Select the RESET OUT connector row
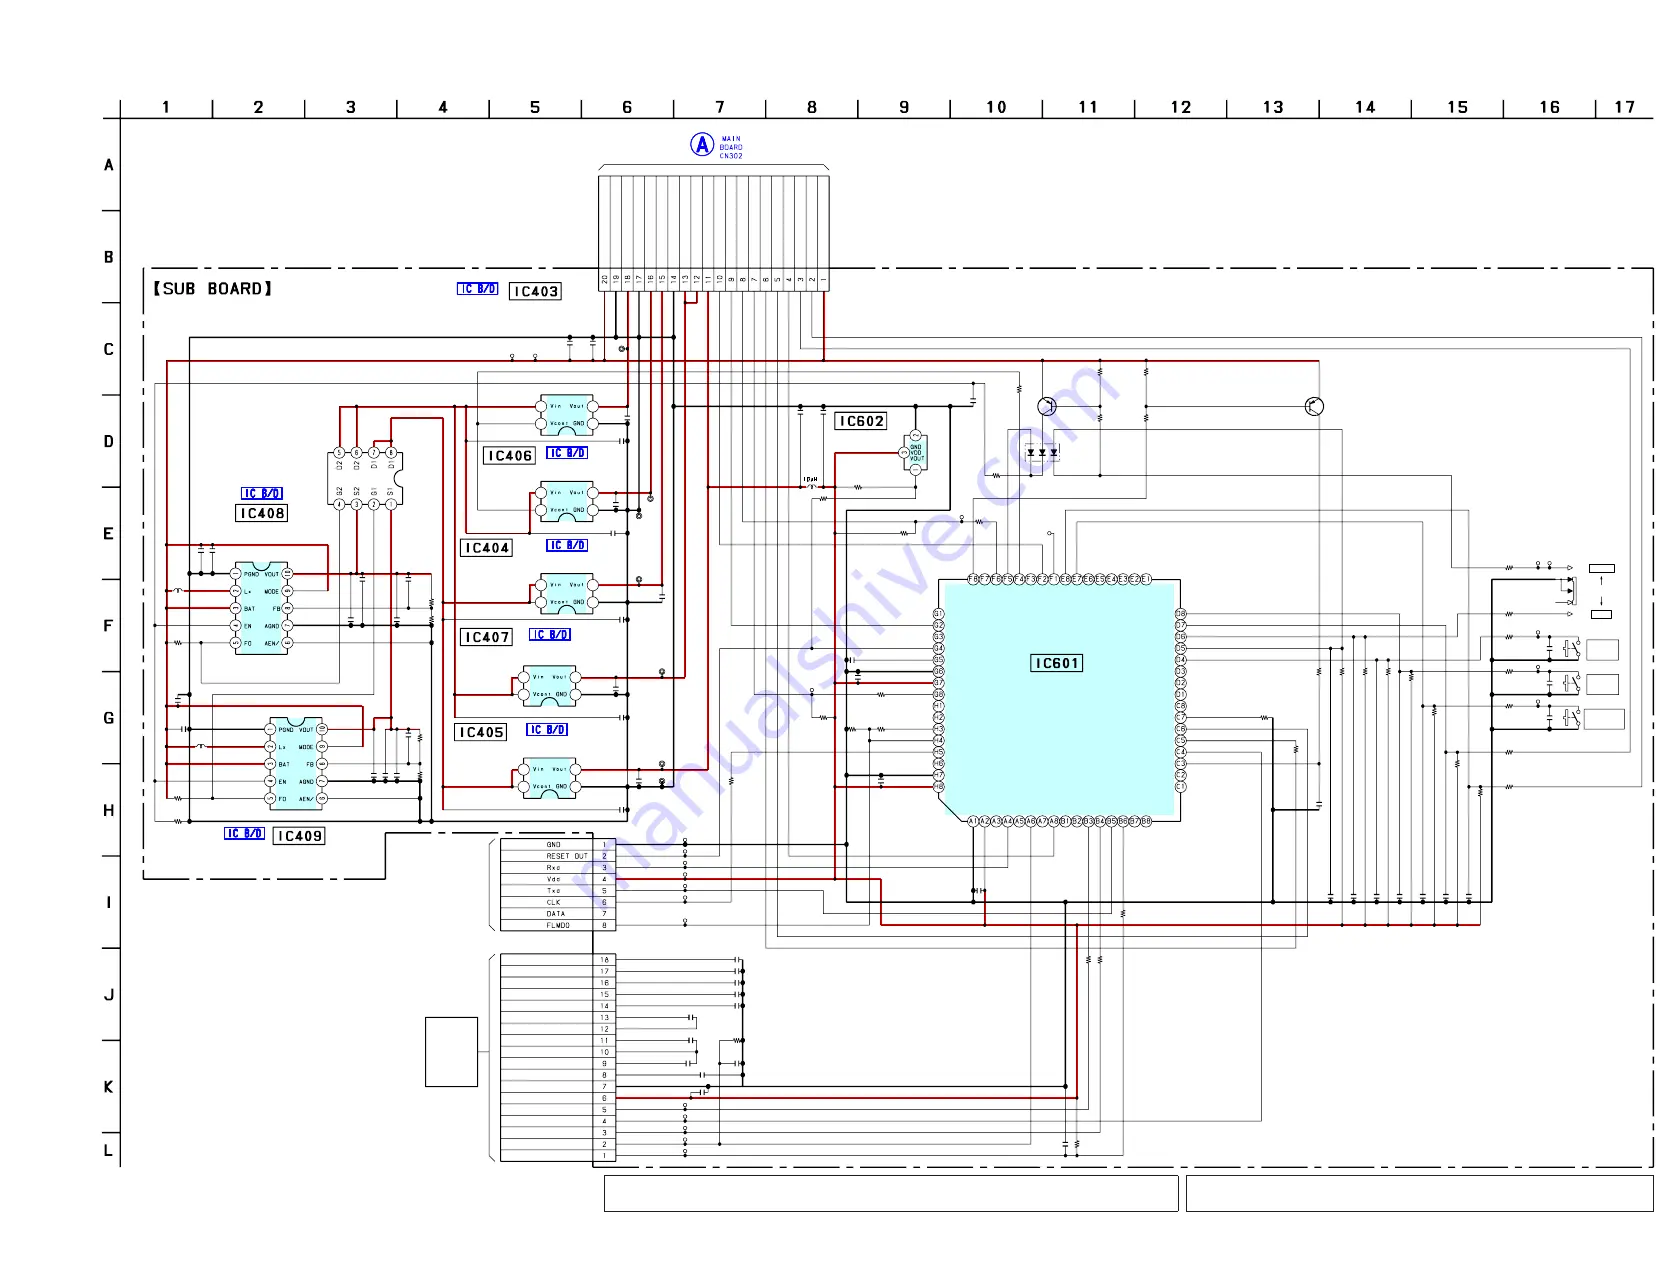The image size is (1680, 1263). click(558, 856)
